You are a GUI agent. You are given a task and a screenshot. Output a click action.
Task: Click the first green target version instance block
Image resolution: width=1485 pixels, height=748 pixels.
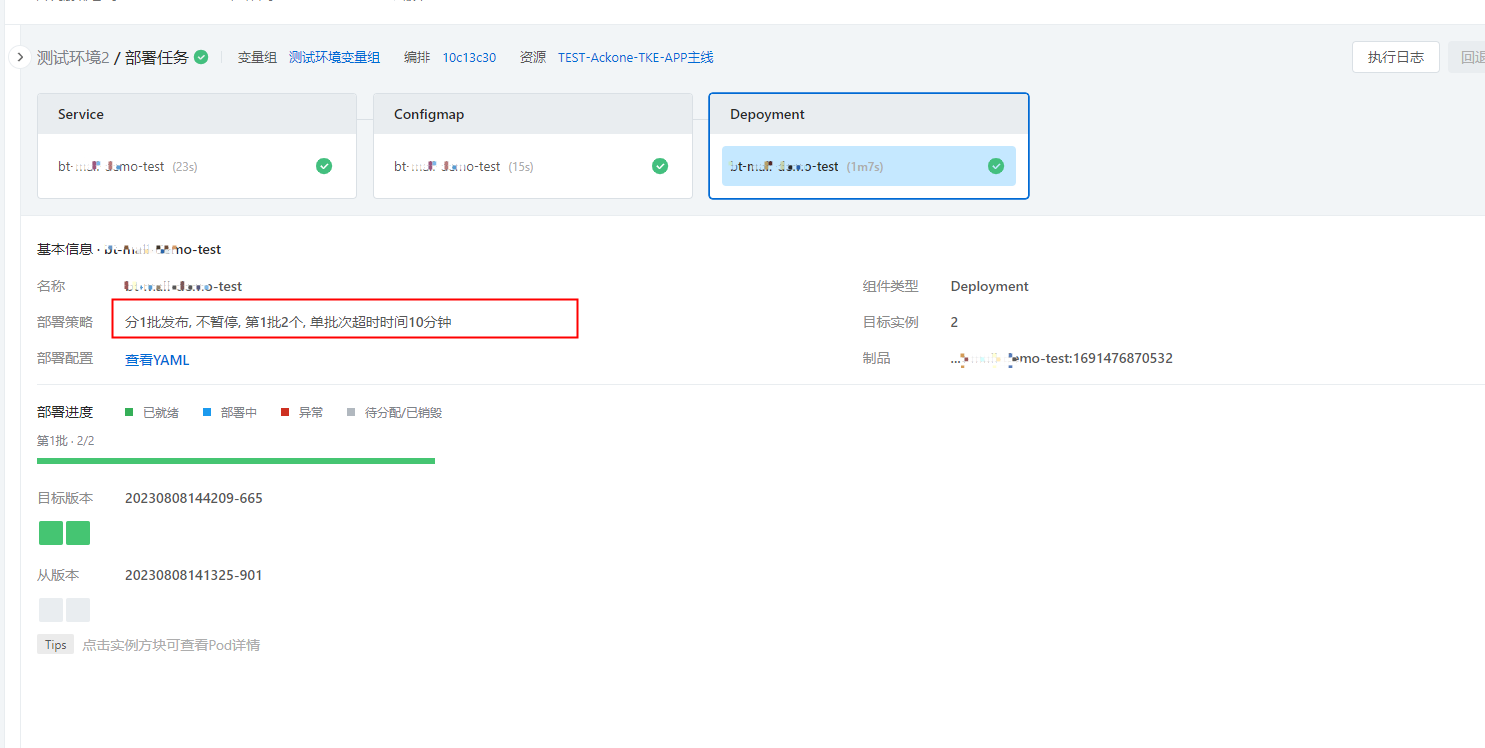click(x=51, y=533)
